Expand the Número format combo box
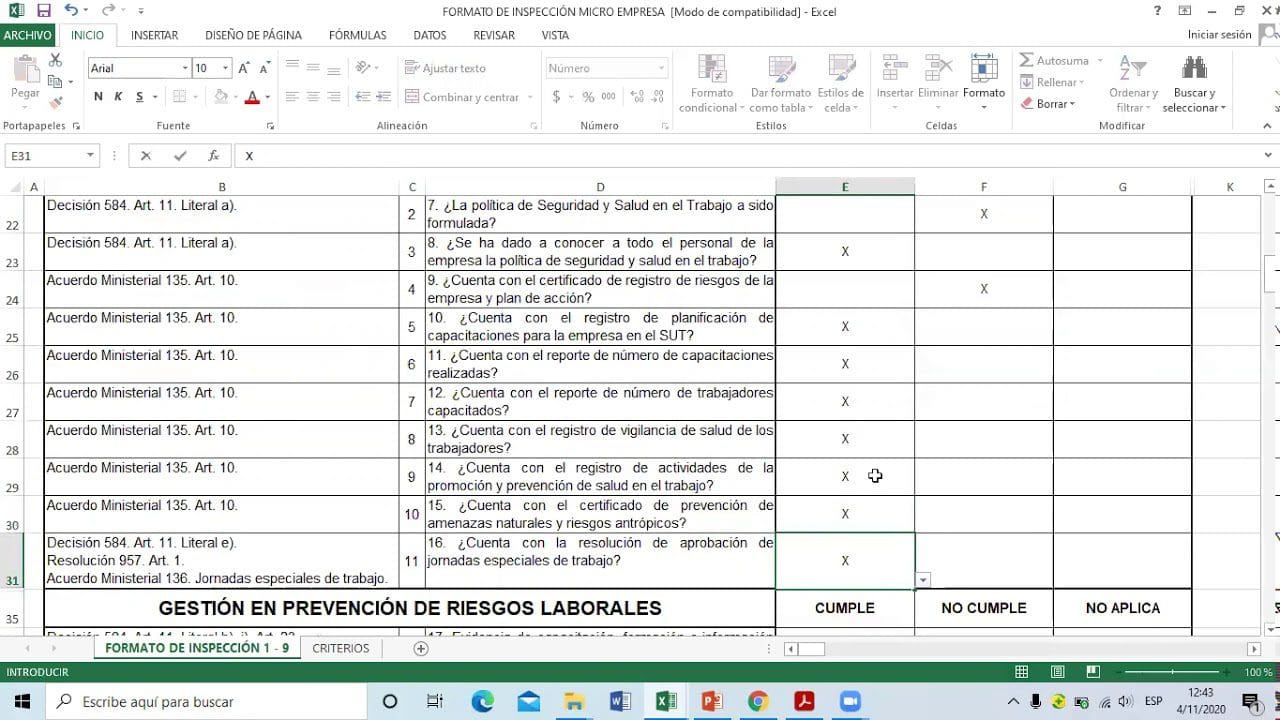 coord(661,68)
